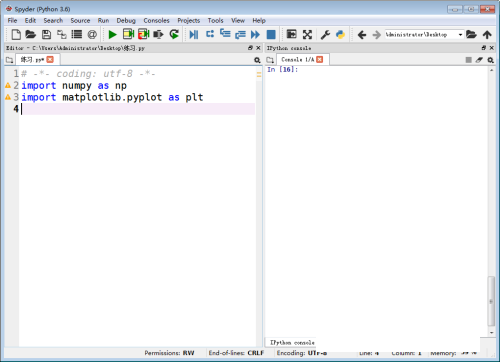
Task: Re-run last script icon
Action: point(174,34)
